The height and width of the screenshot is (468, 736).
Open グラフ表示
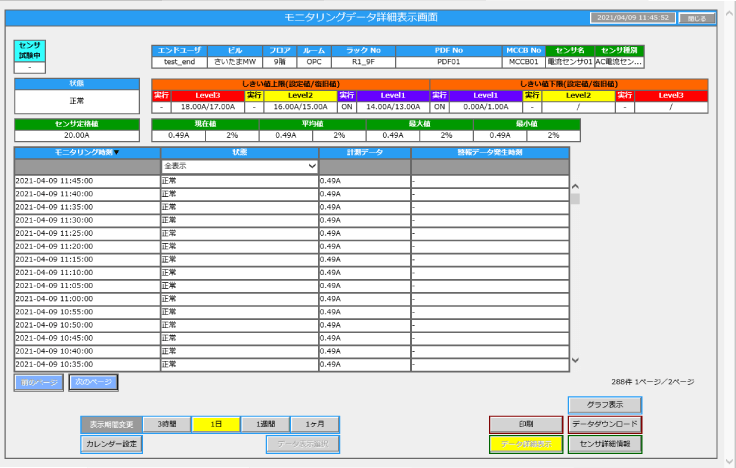click(605, 405)
